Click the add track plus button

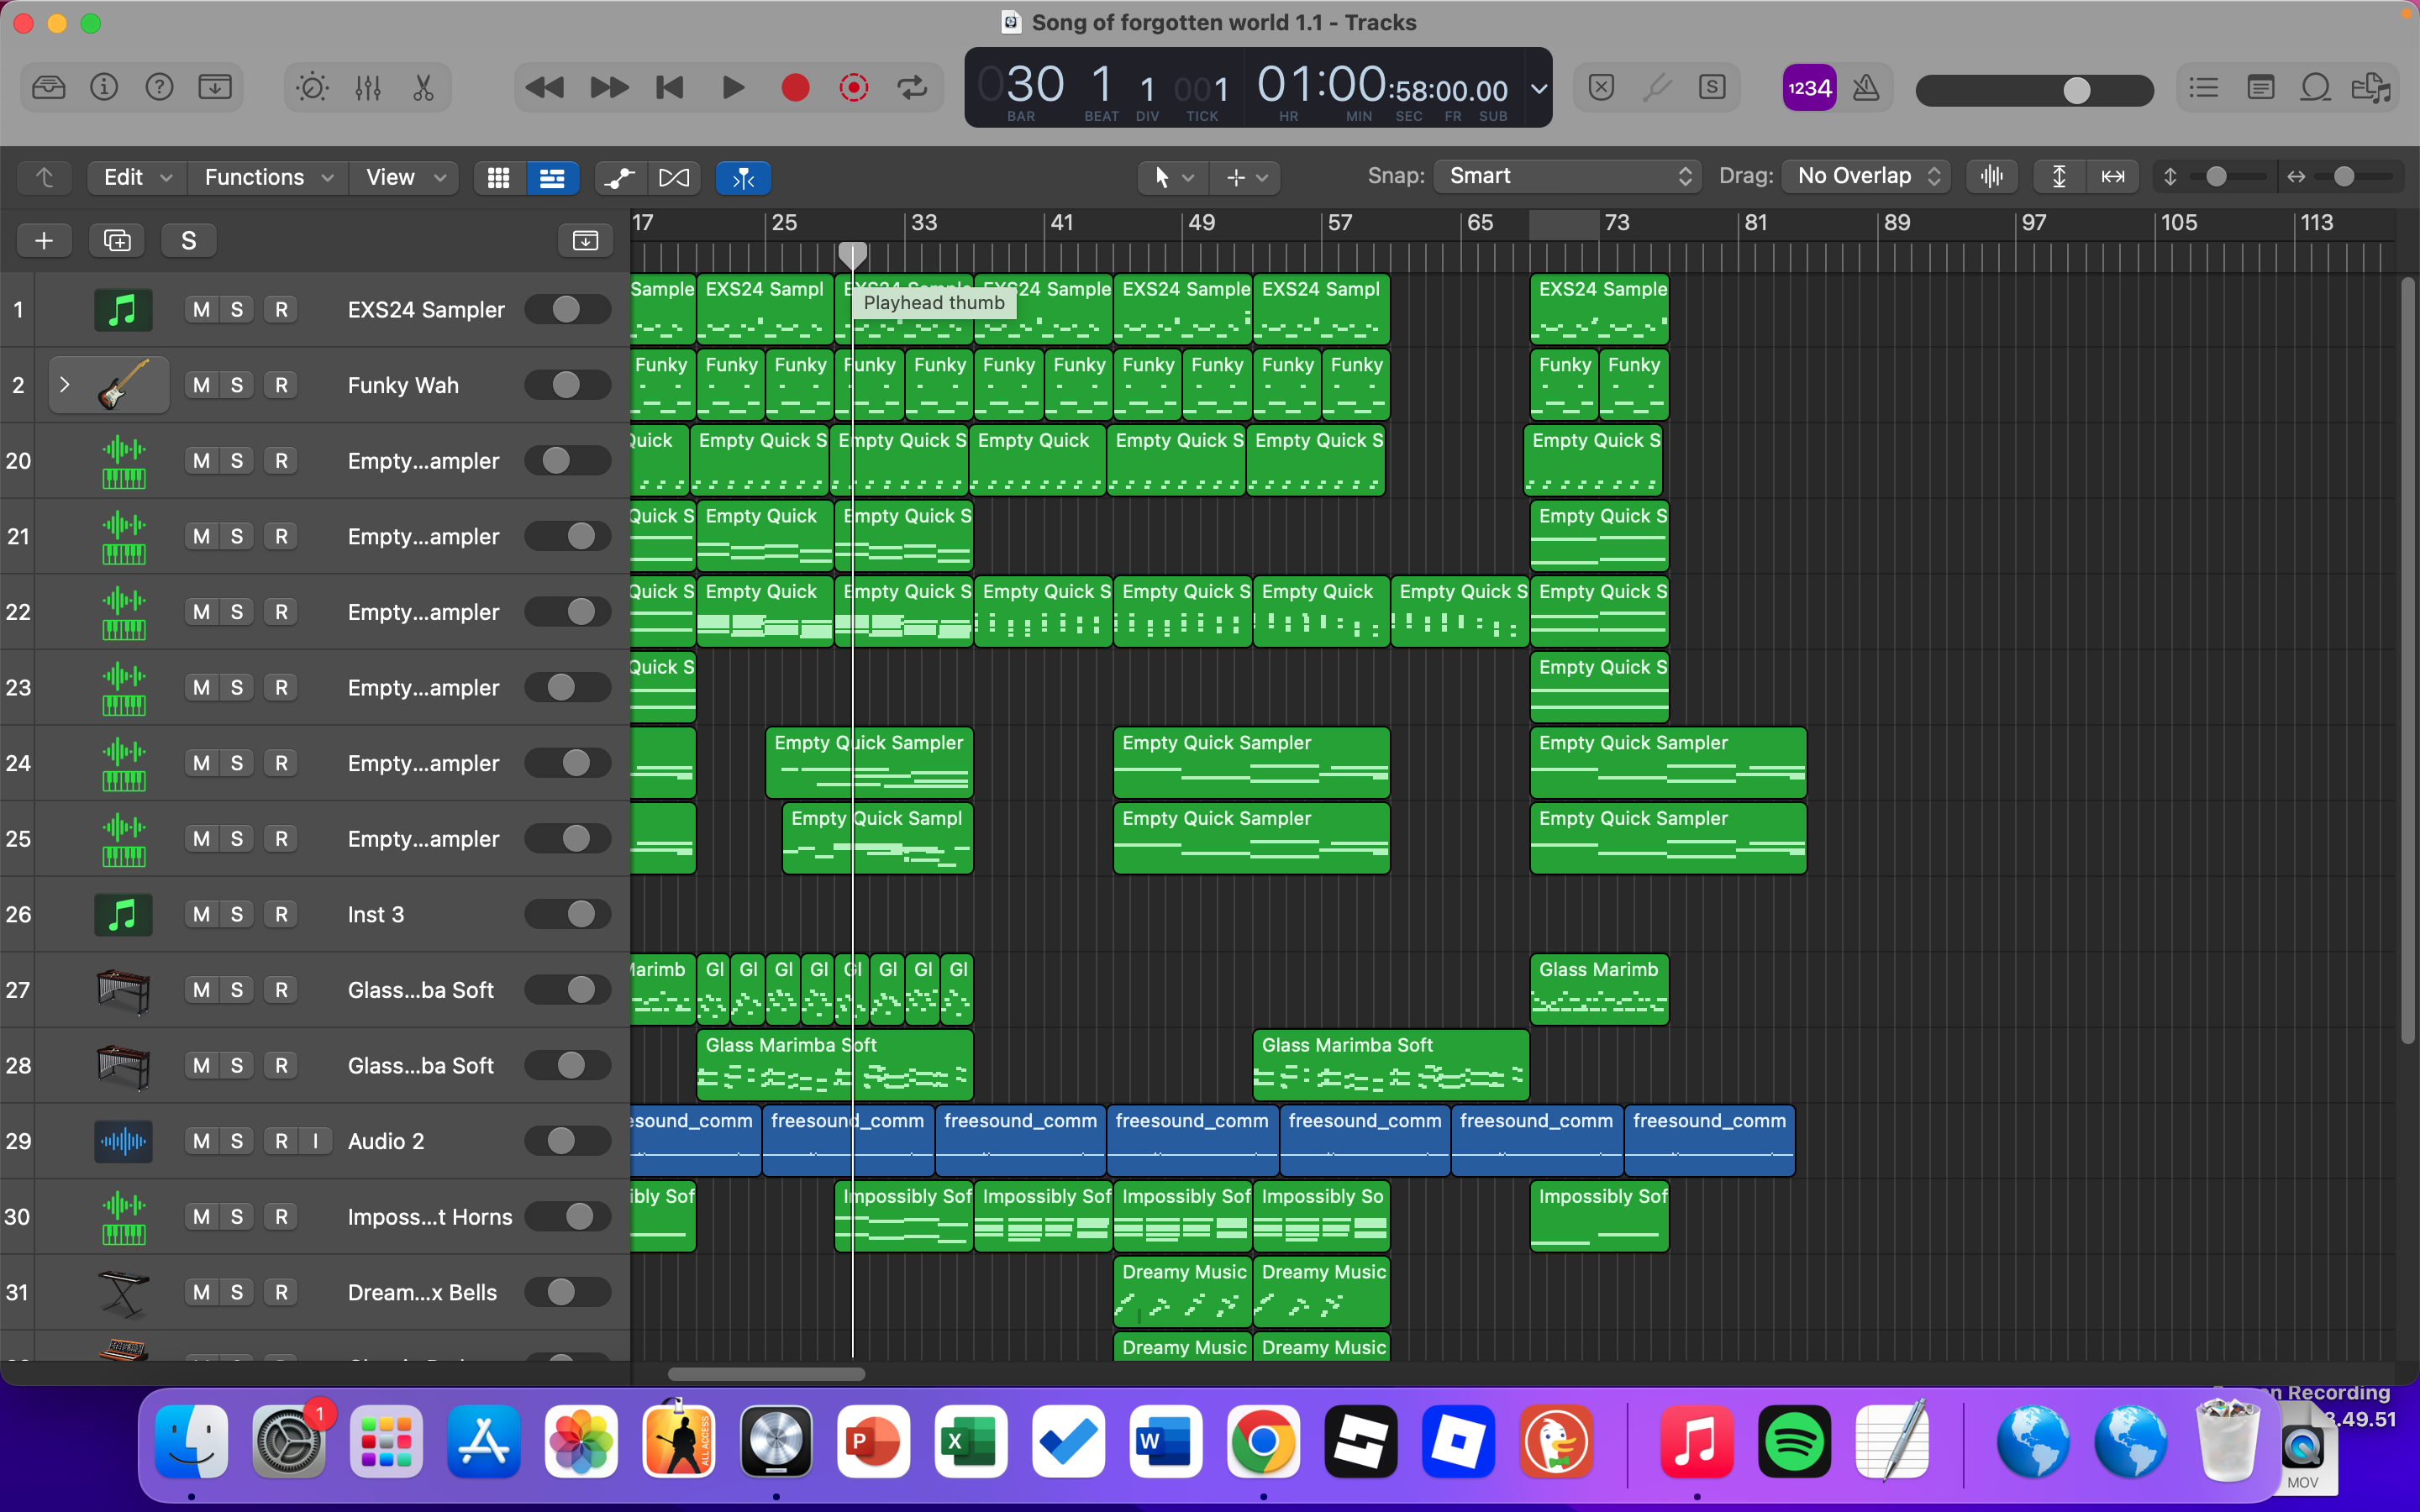44,240
